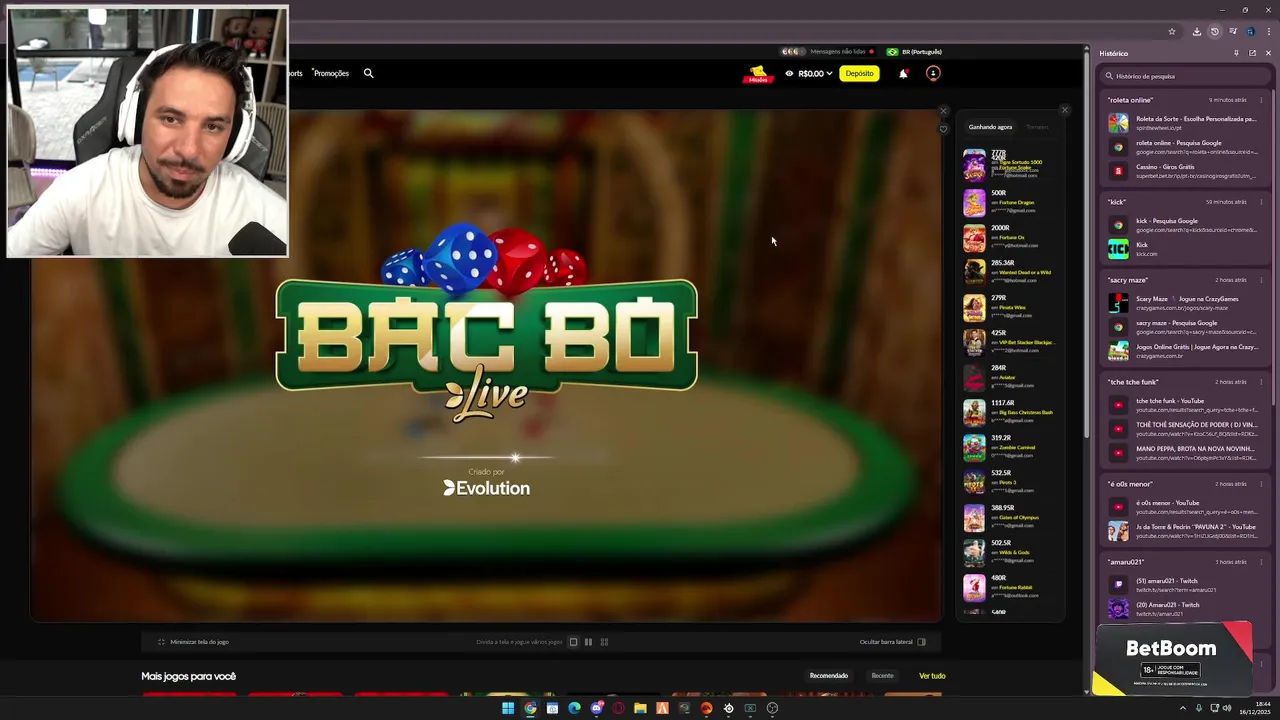Open the user profile avatar icon
Image resolution: width=1280 pixels, height=720 pixels.
coord(933,73)
